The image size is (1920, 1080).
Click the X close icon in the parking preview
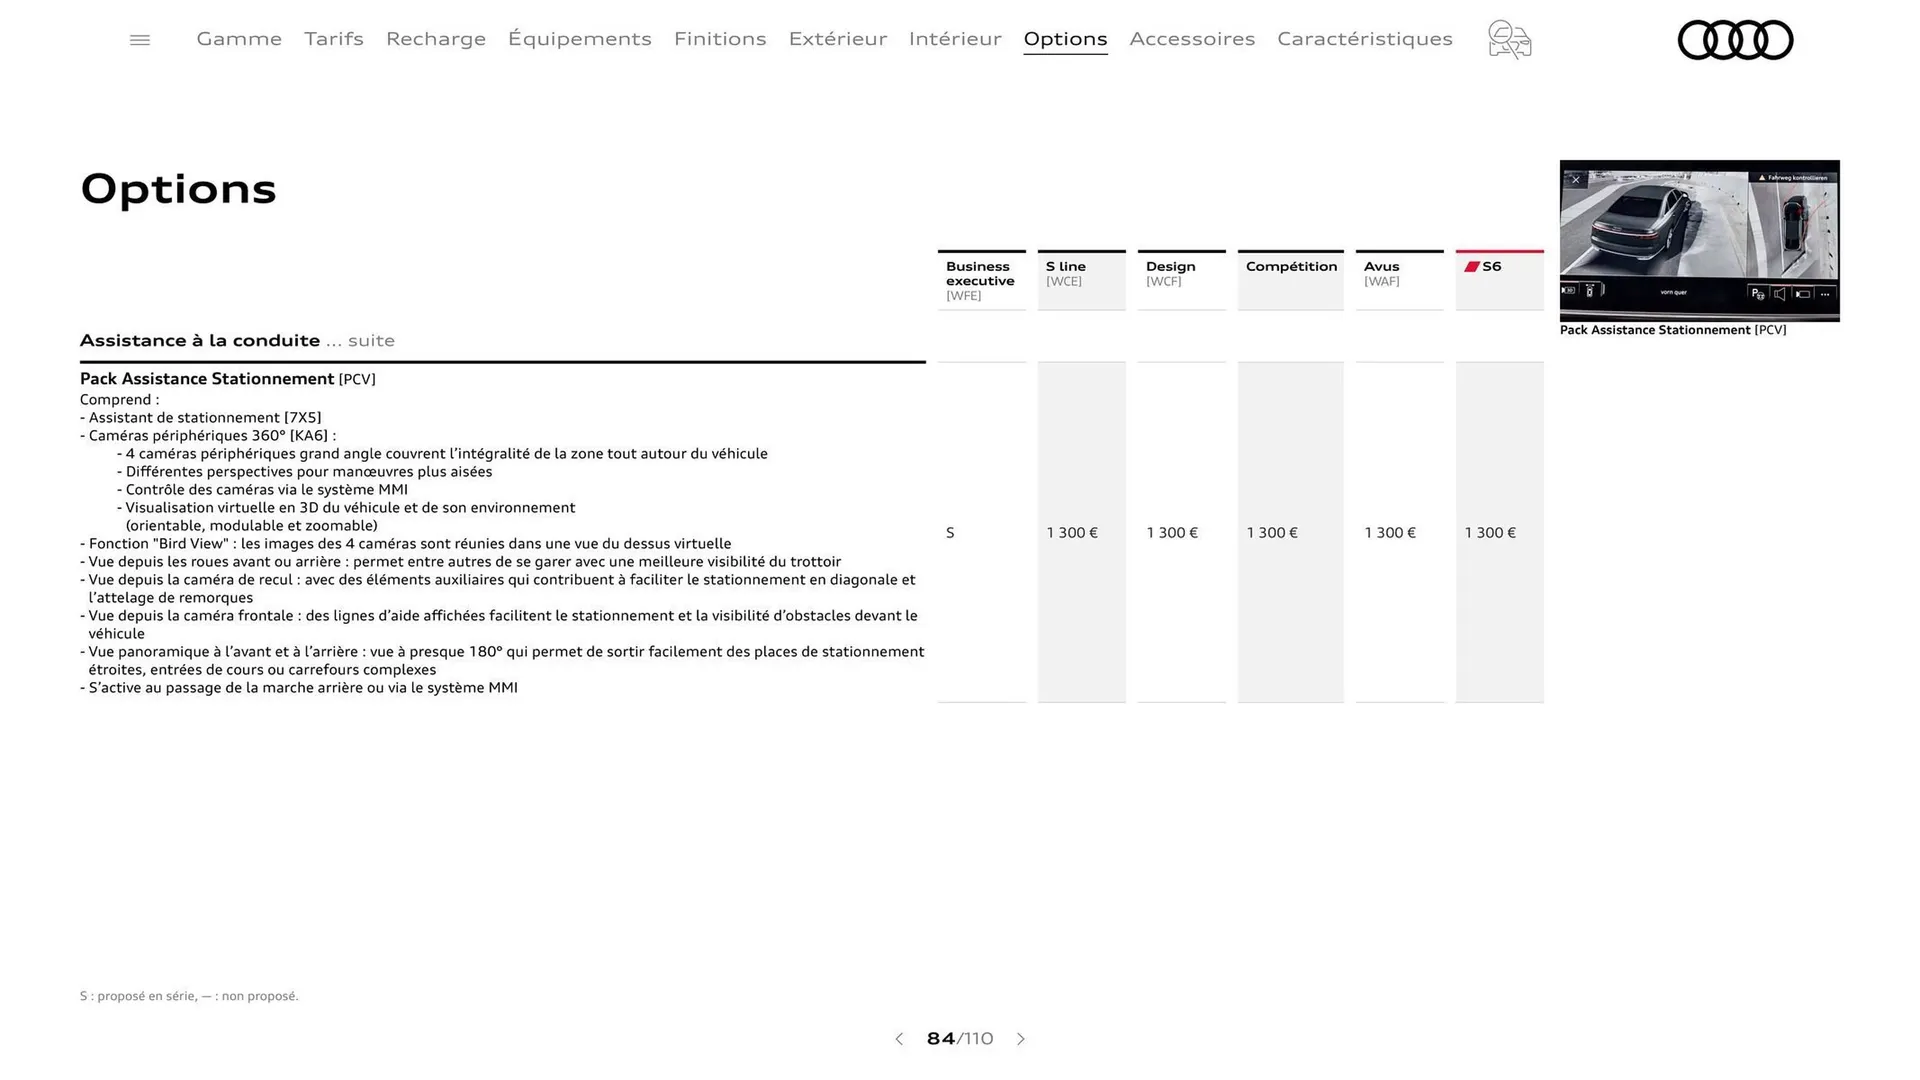pos(1576,180)
